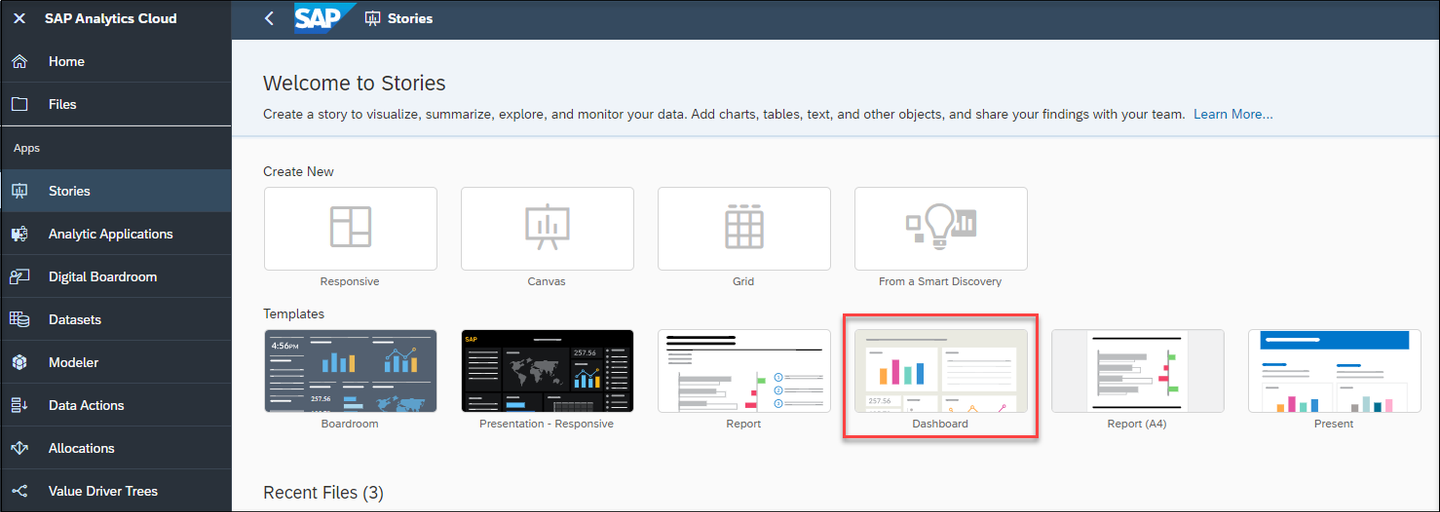
Task: Open Digital Boardroom menu item
Action: tap(116, 277)
